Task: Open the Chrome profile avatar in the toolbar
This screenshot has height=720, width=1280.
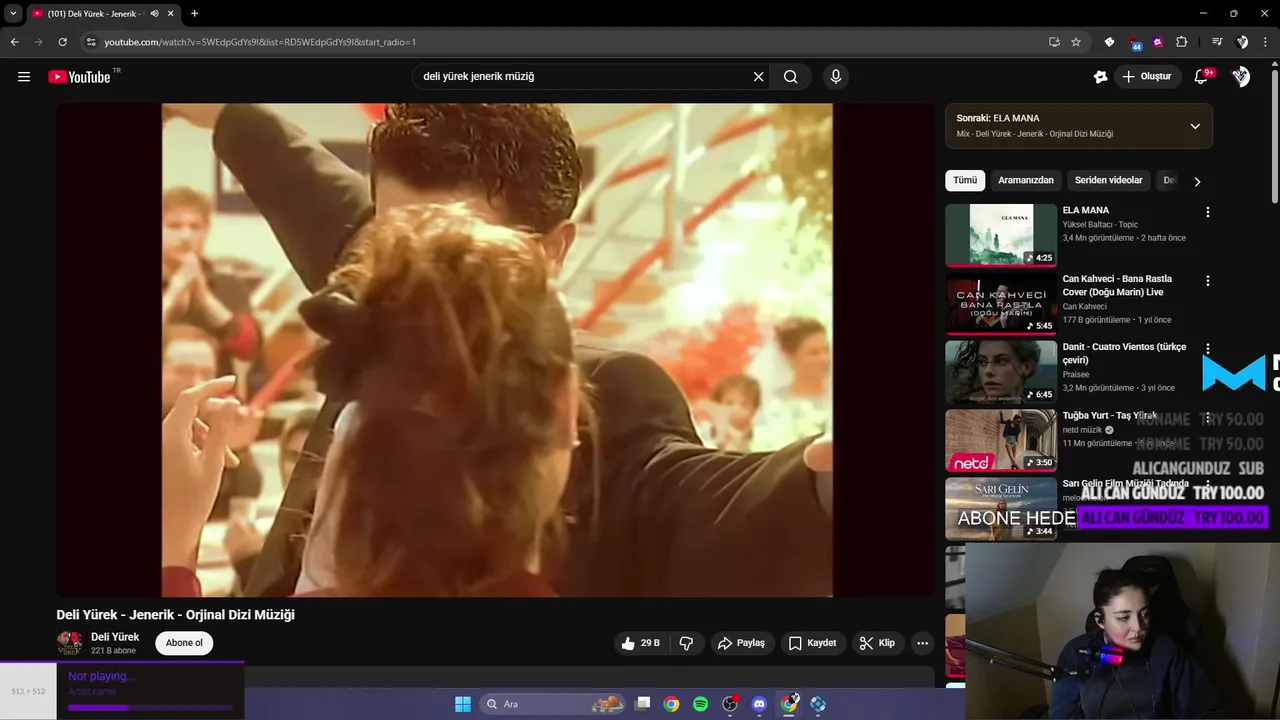Action: pyautogui.click(x=1242, y=42)
